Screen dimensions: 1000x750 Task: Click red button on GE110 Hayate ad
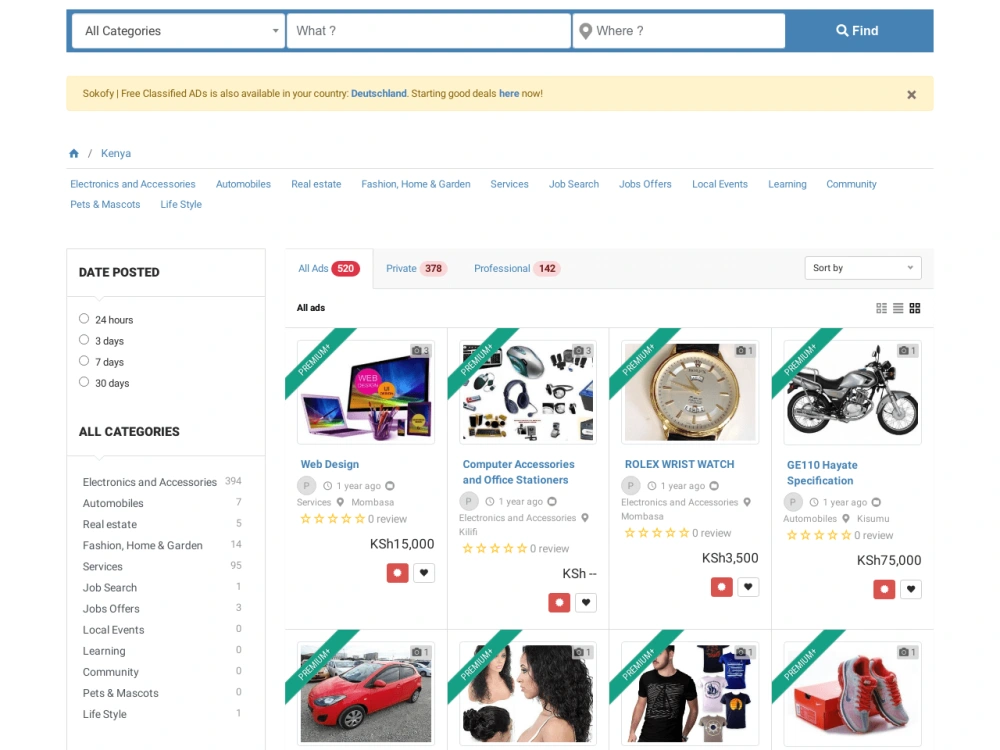coord(884,589)
